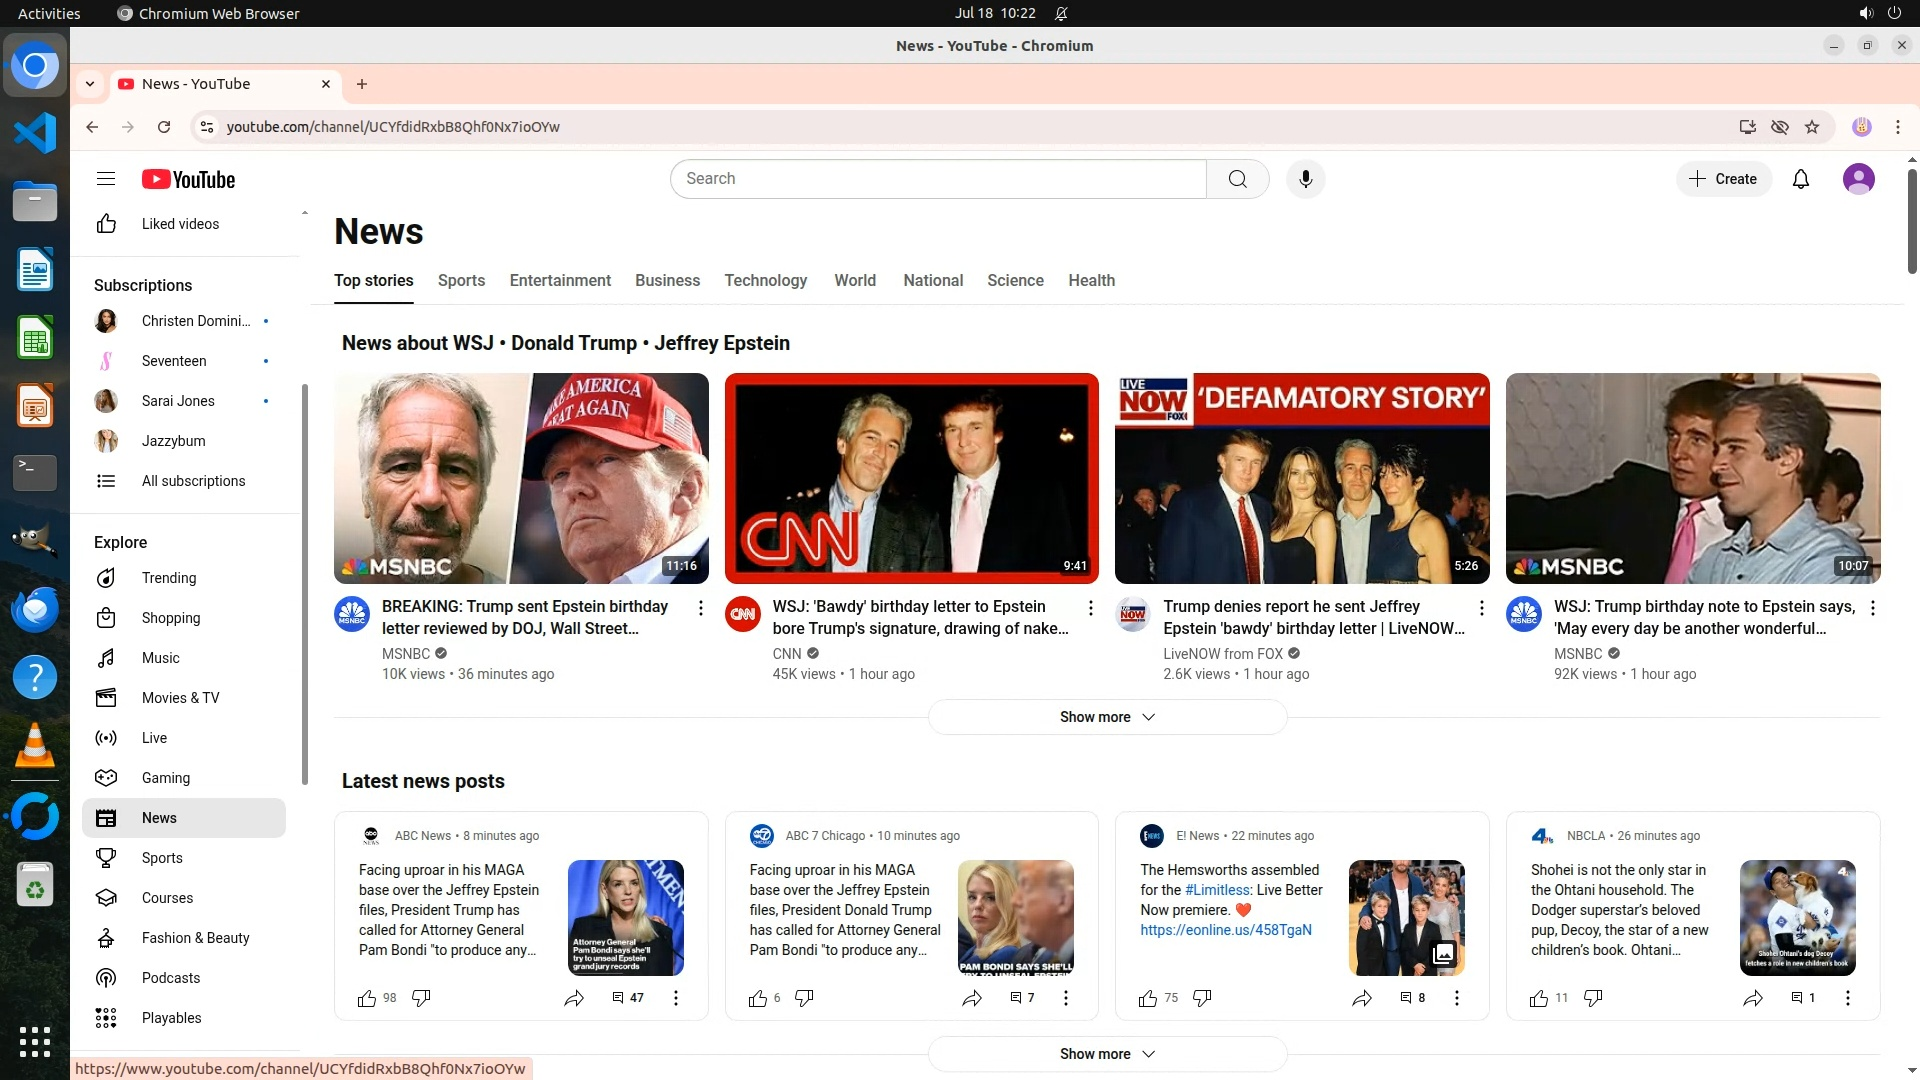Switch to the Technology tab
This screenshot has width=1920, height=1080.
pos(765,281)
